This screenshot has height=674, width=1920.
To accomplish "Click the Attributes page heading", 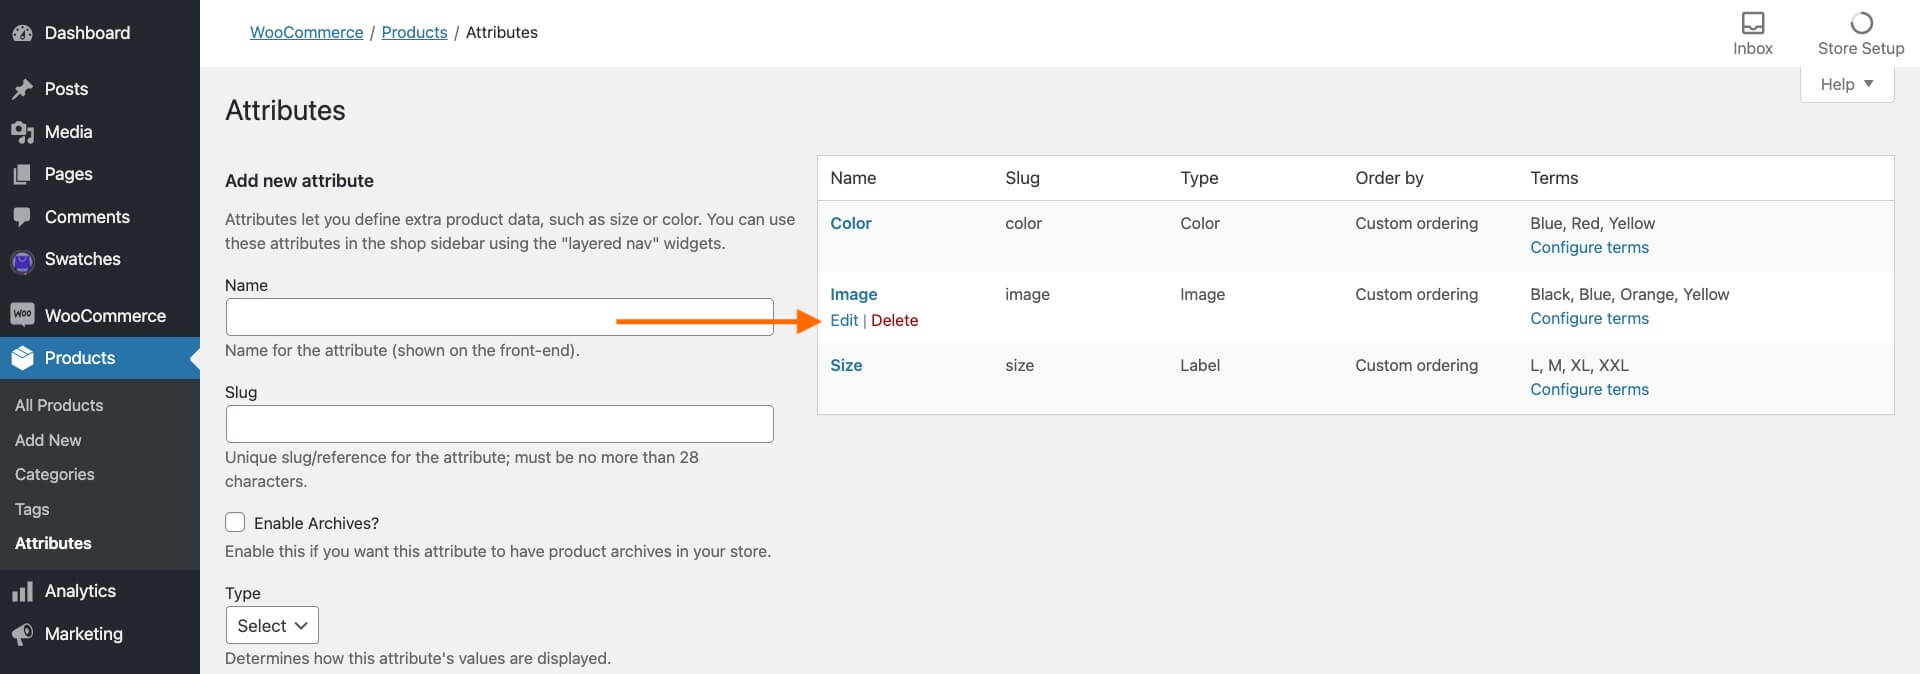I will coord(285,110).
